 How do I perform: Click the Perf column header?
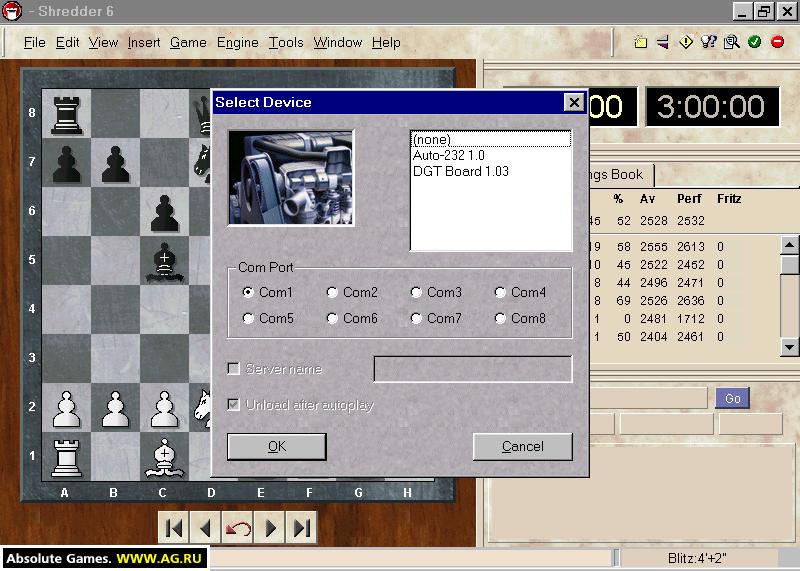[689, 198]
